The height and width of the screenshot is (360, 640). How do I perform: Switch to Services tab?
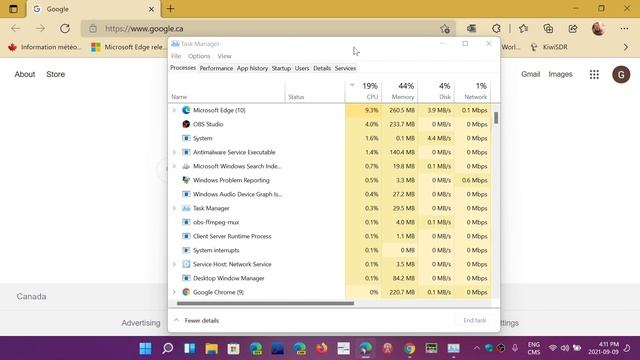coord(345,68)
